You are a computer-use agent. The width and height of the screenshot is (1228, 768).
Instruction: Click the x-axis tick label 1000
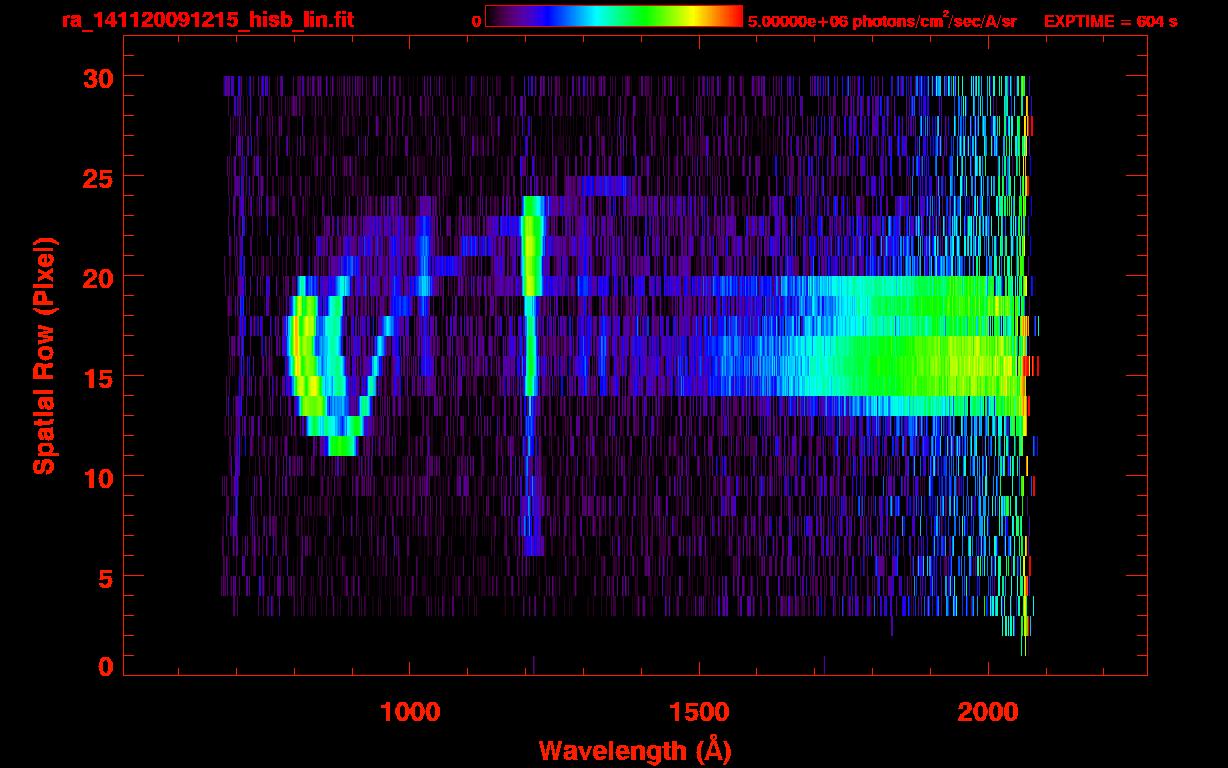pos(410,712)
